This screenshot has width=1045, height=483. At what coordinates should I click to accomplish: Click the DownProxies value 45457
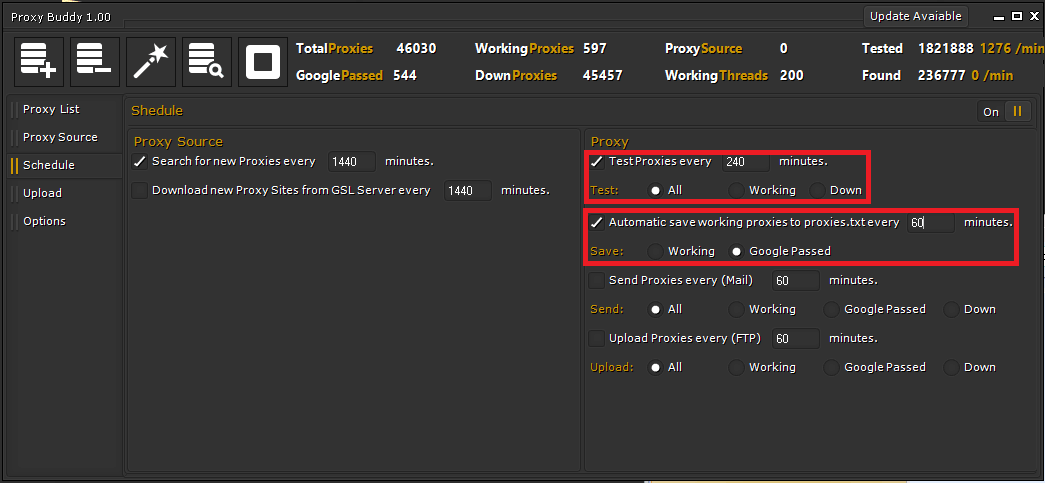(x=602, y=76)
